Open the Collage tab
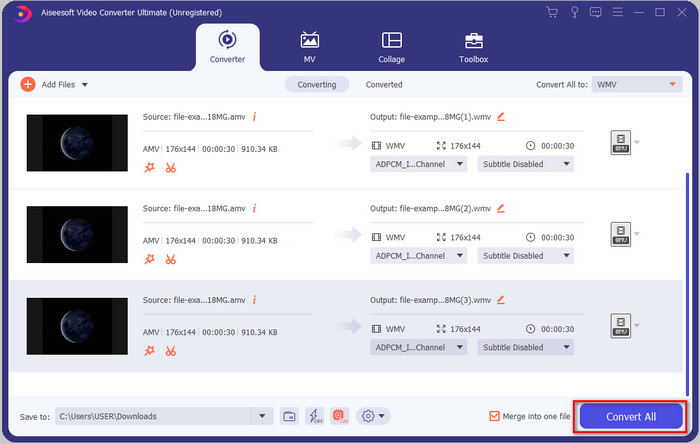 pyautogui.click(x=392, y=47)
